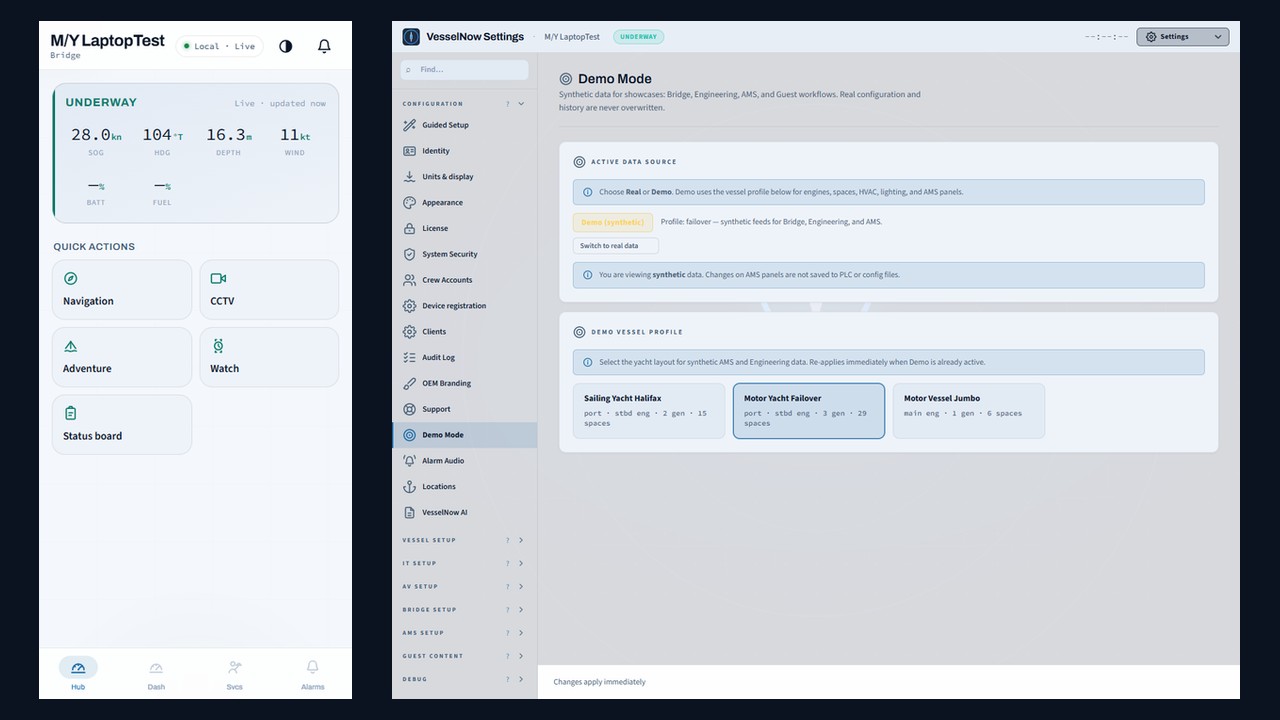Open the Status board quick action
The image size is (1280, 720).
122,425
